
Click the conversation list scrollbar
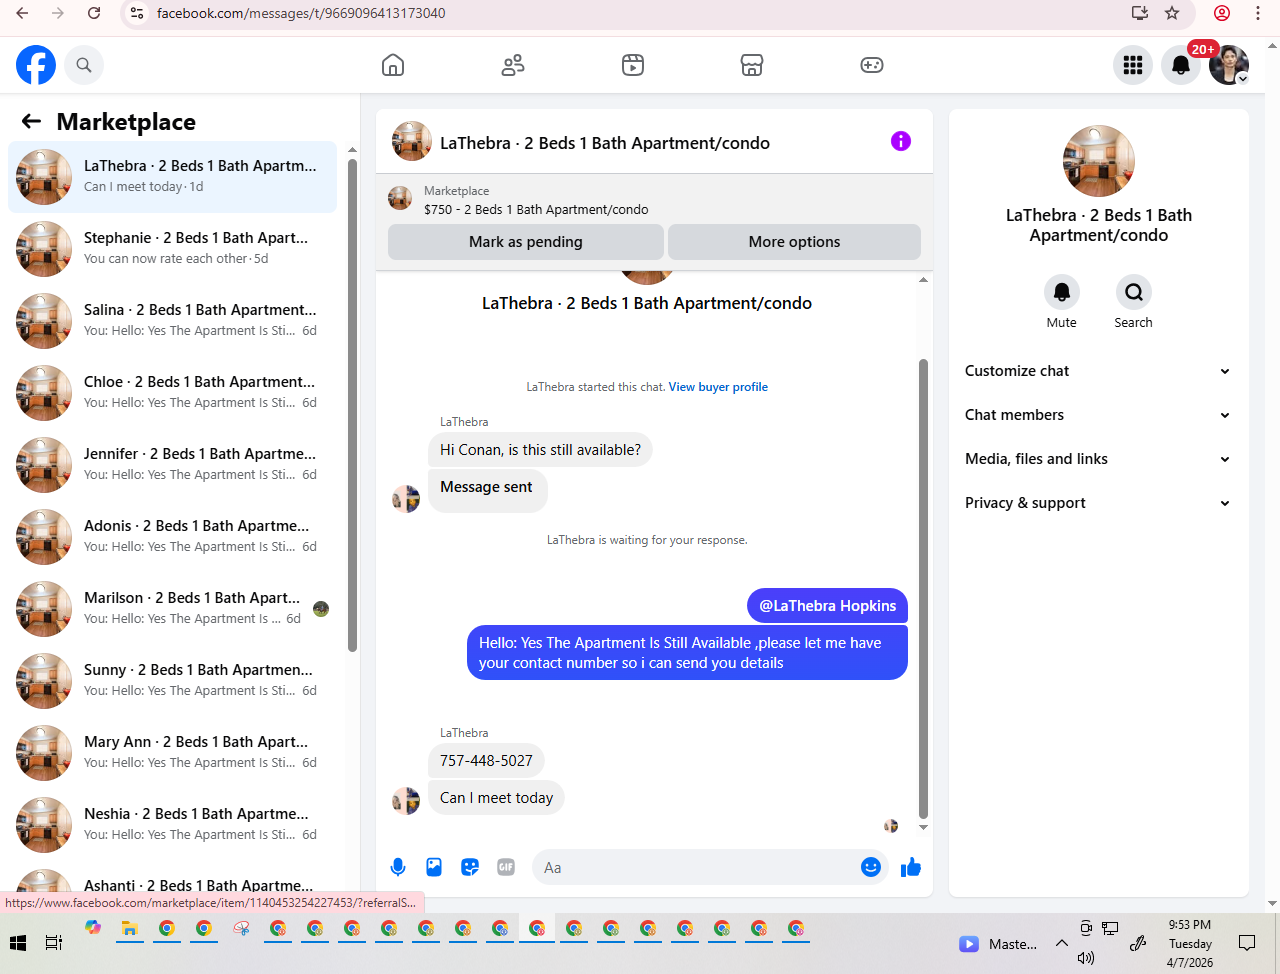click(x=352, y=405)
